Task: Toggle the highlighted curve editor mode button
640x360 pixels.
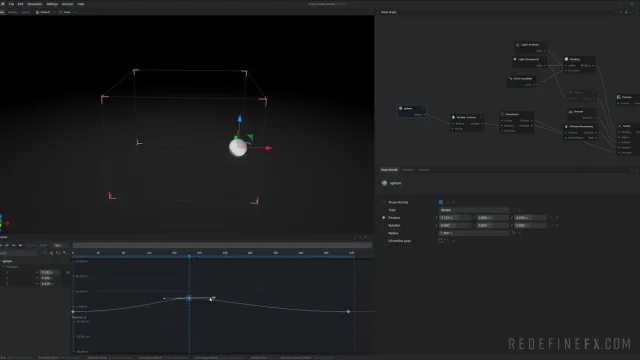Action: (44, 253)
